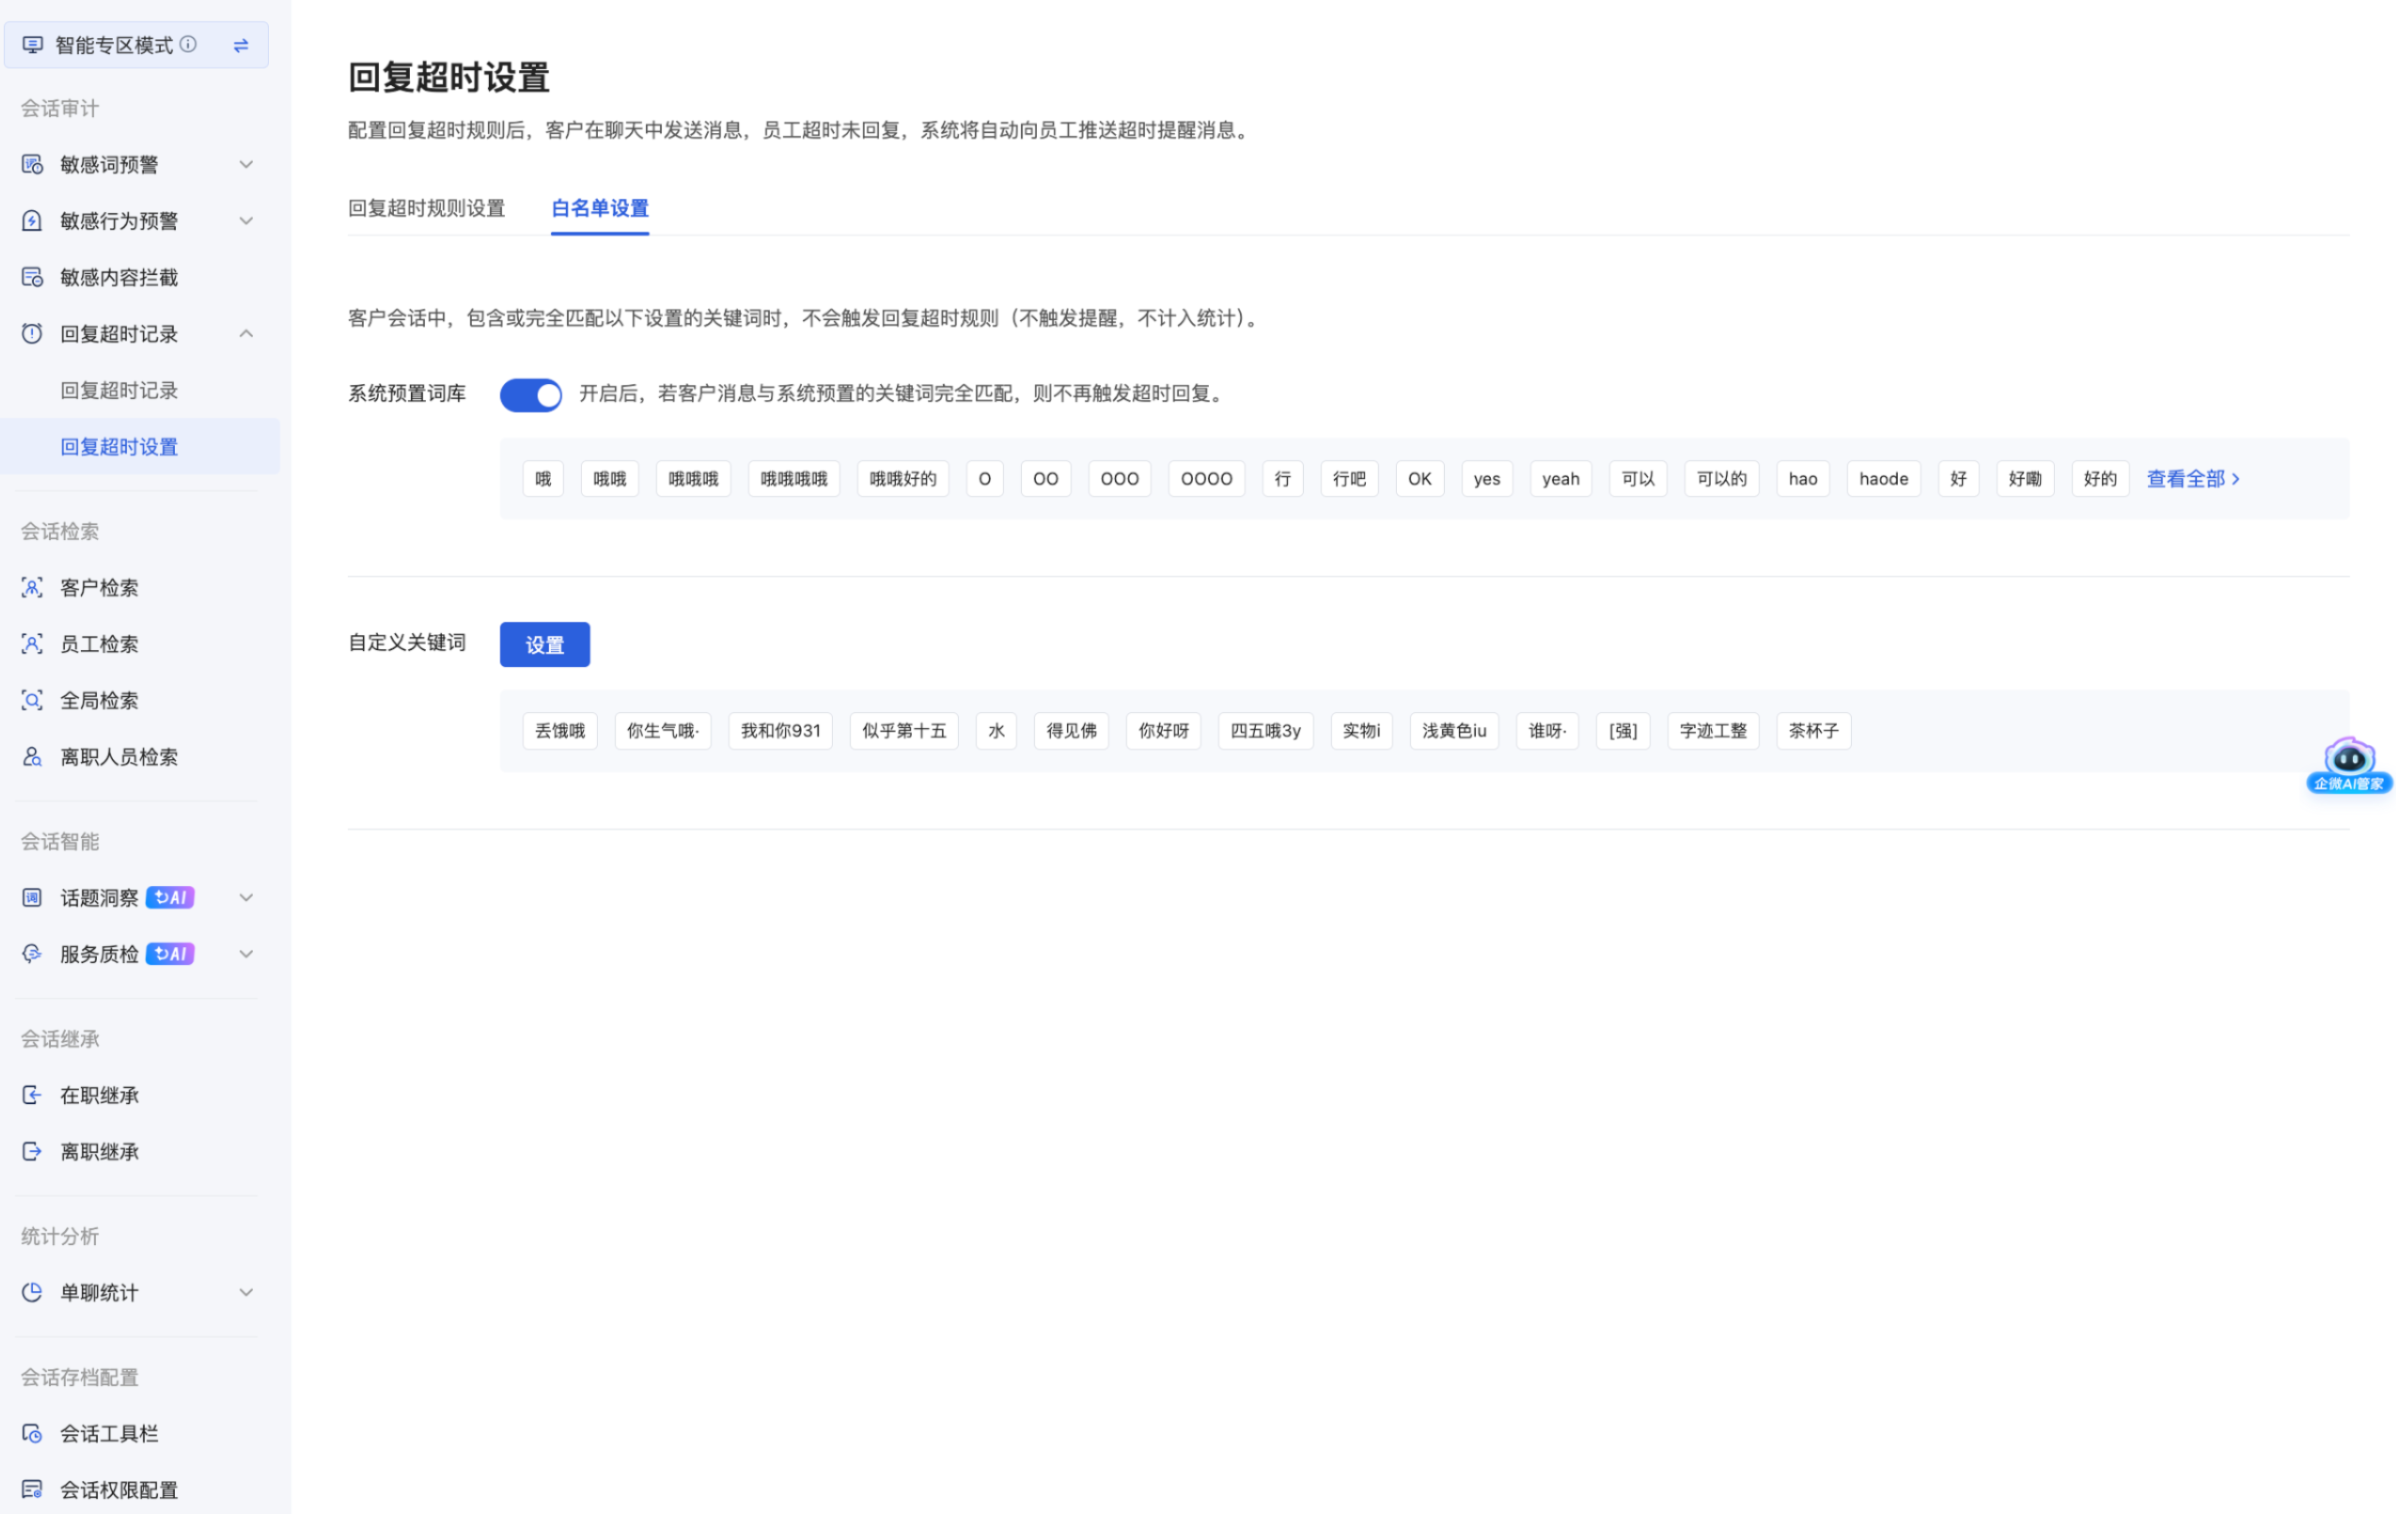Click the 'yeah' preset keyword tag
Viewport: 2396px width, 1514px height.
click(x=1560, y=479)
